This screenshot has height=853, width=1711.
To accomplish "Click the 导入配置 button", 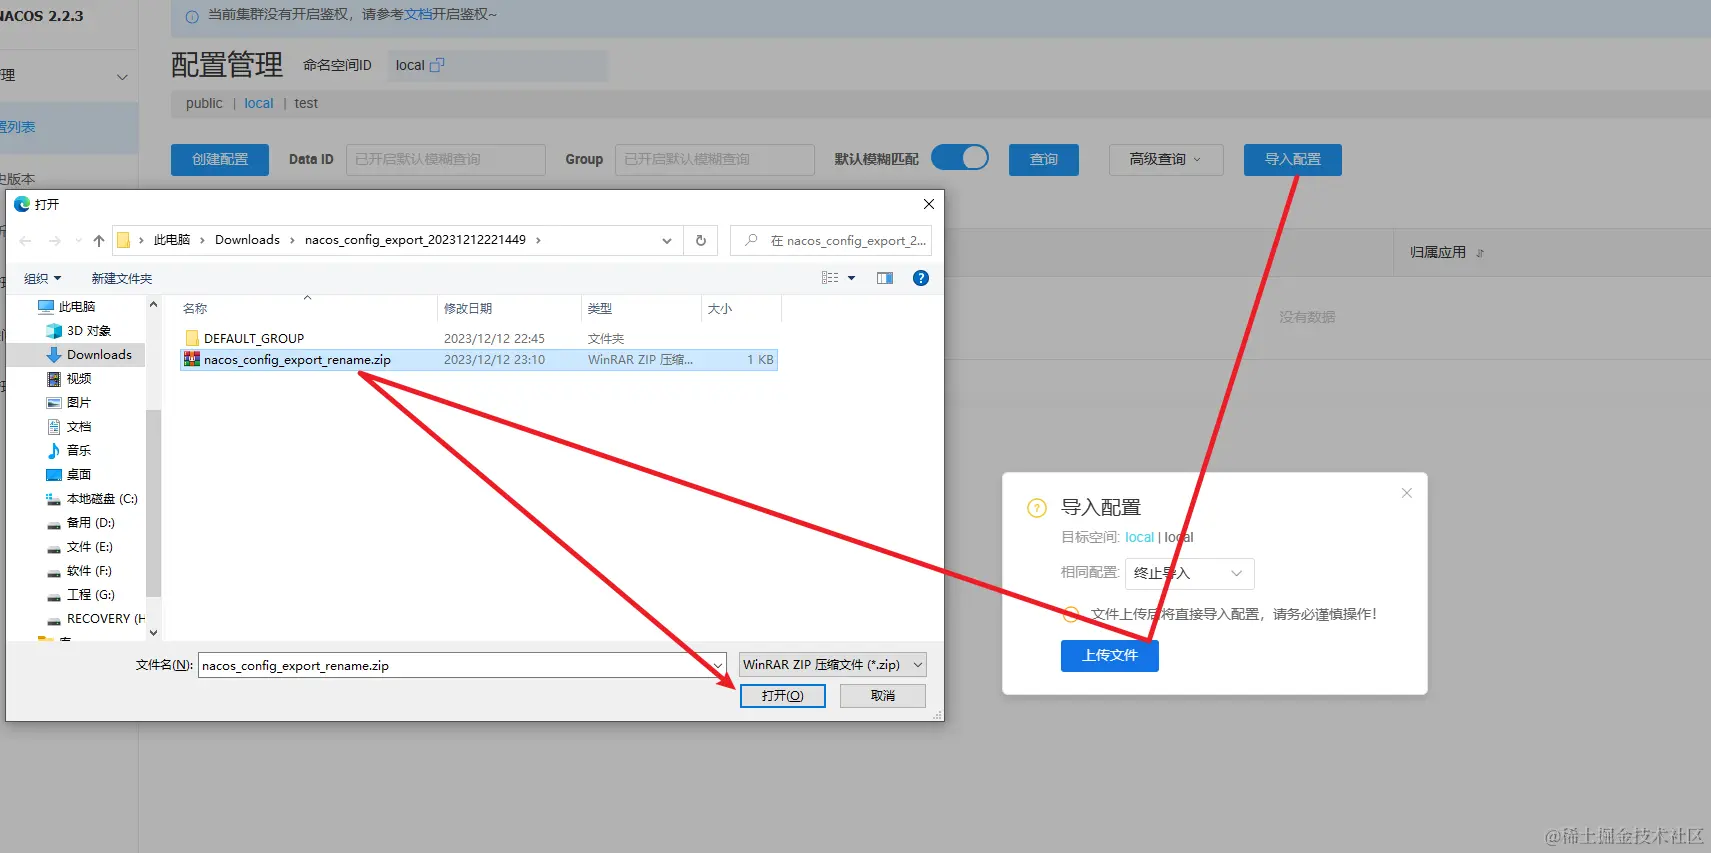I will (x=1293, y=160).
